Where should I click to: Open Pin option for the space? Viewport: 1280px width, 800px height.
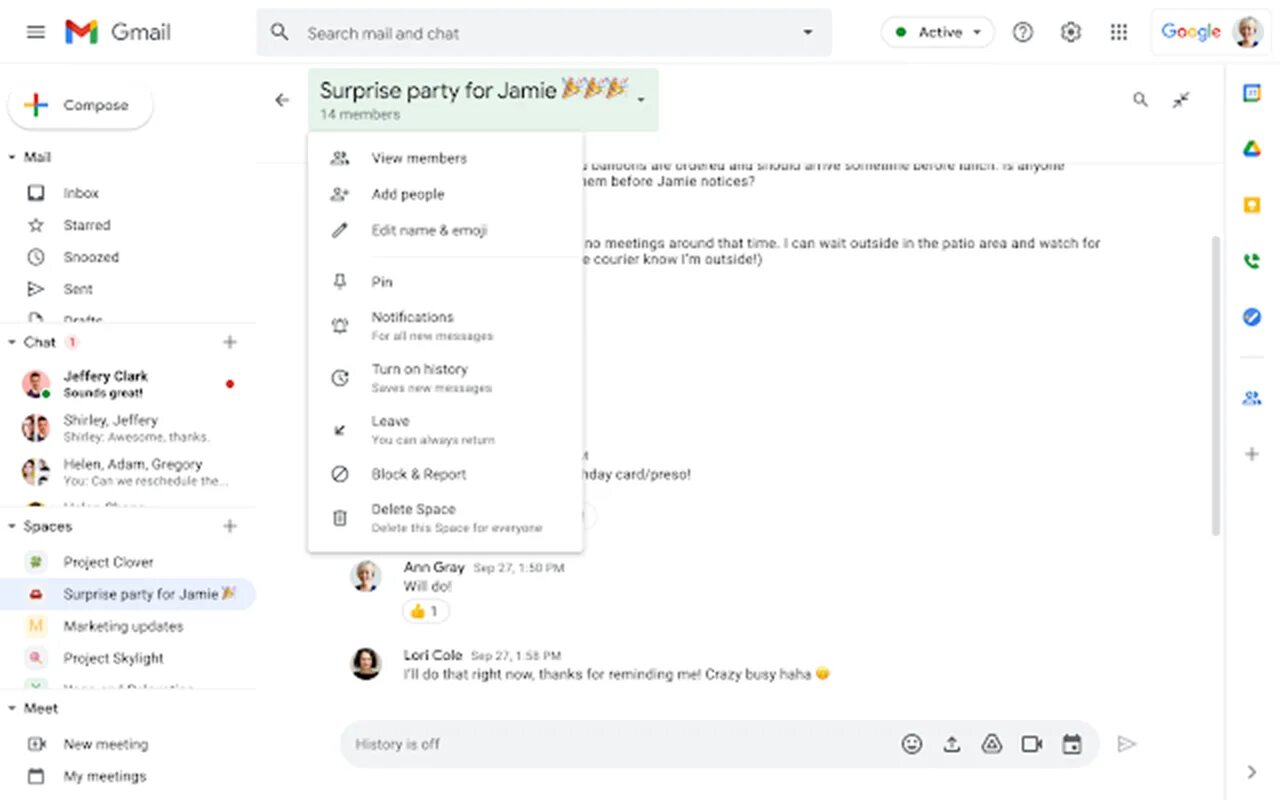point(381,281)
